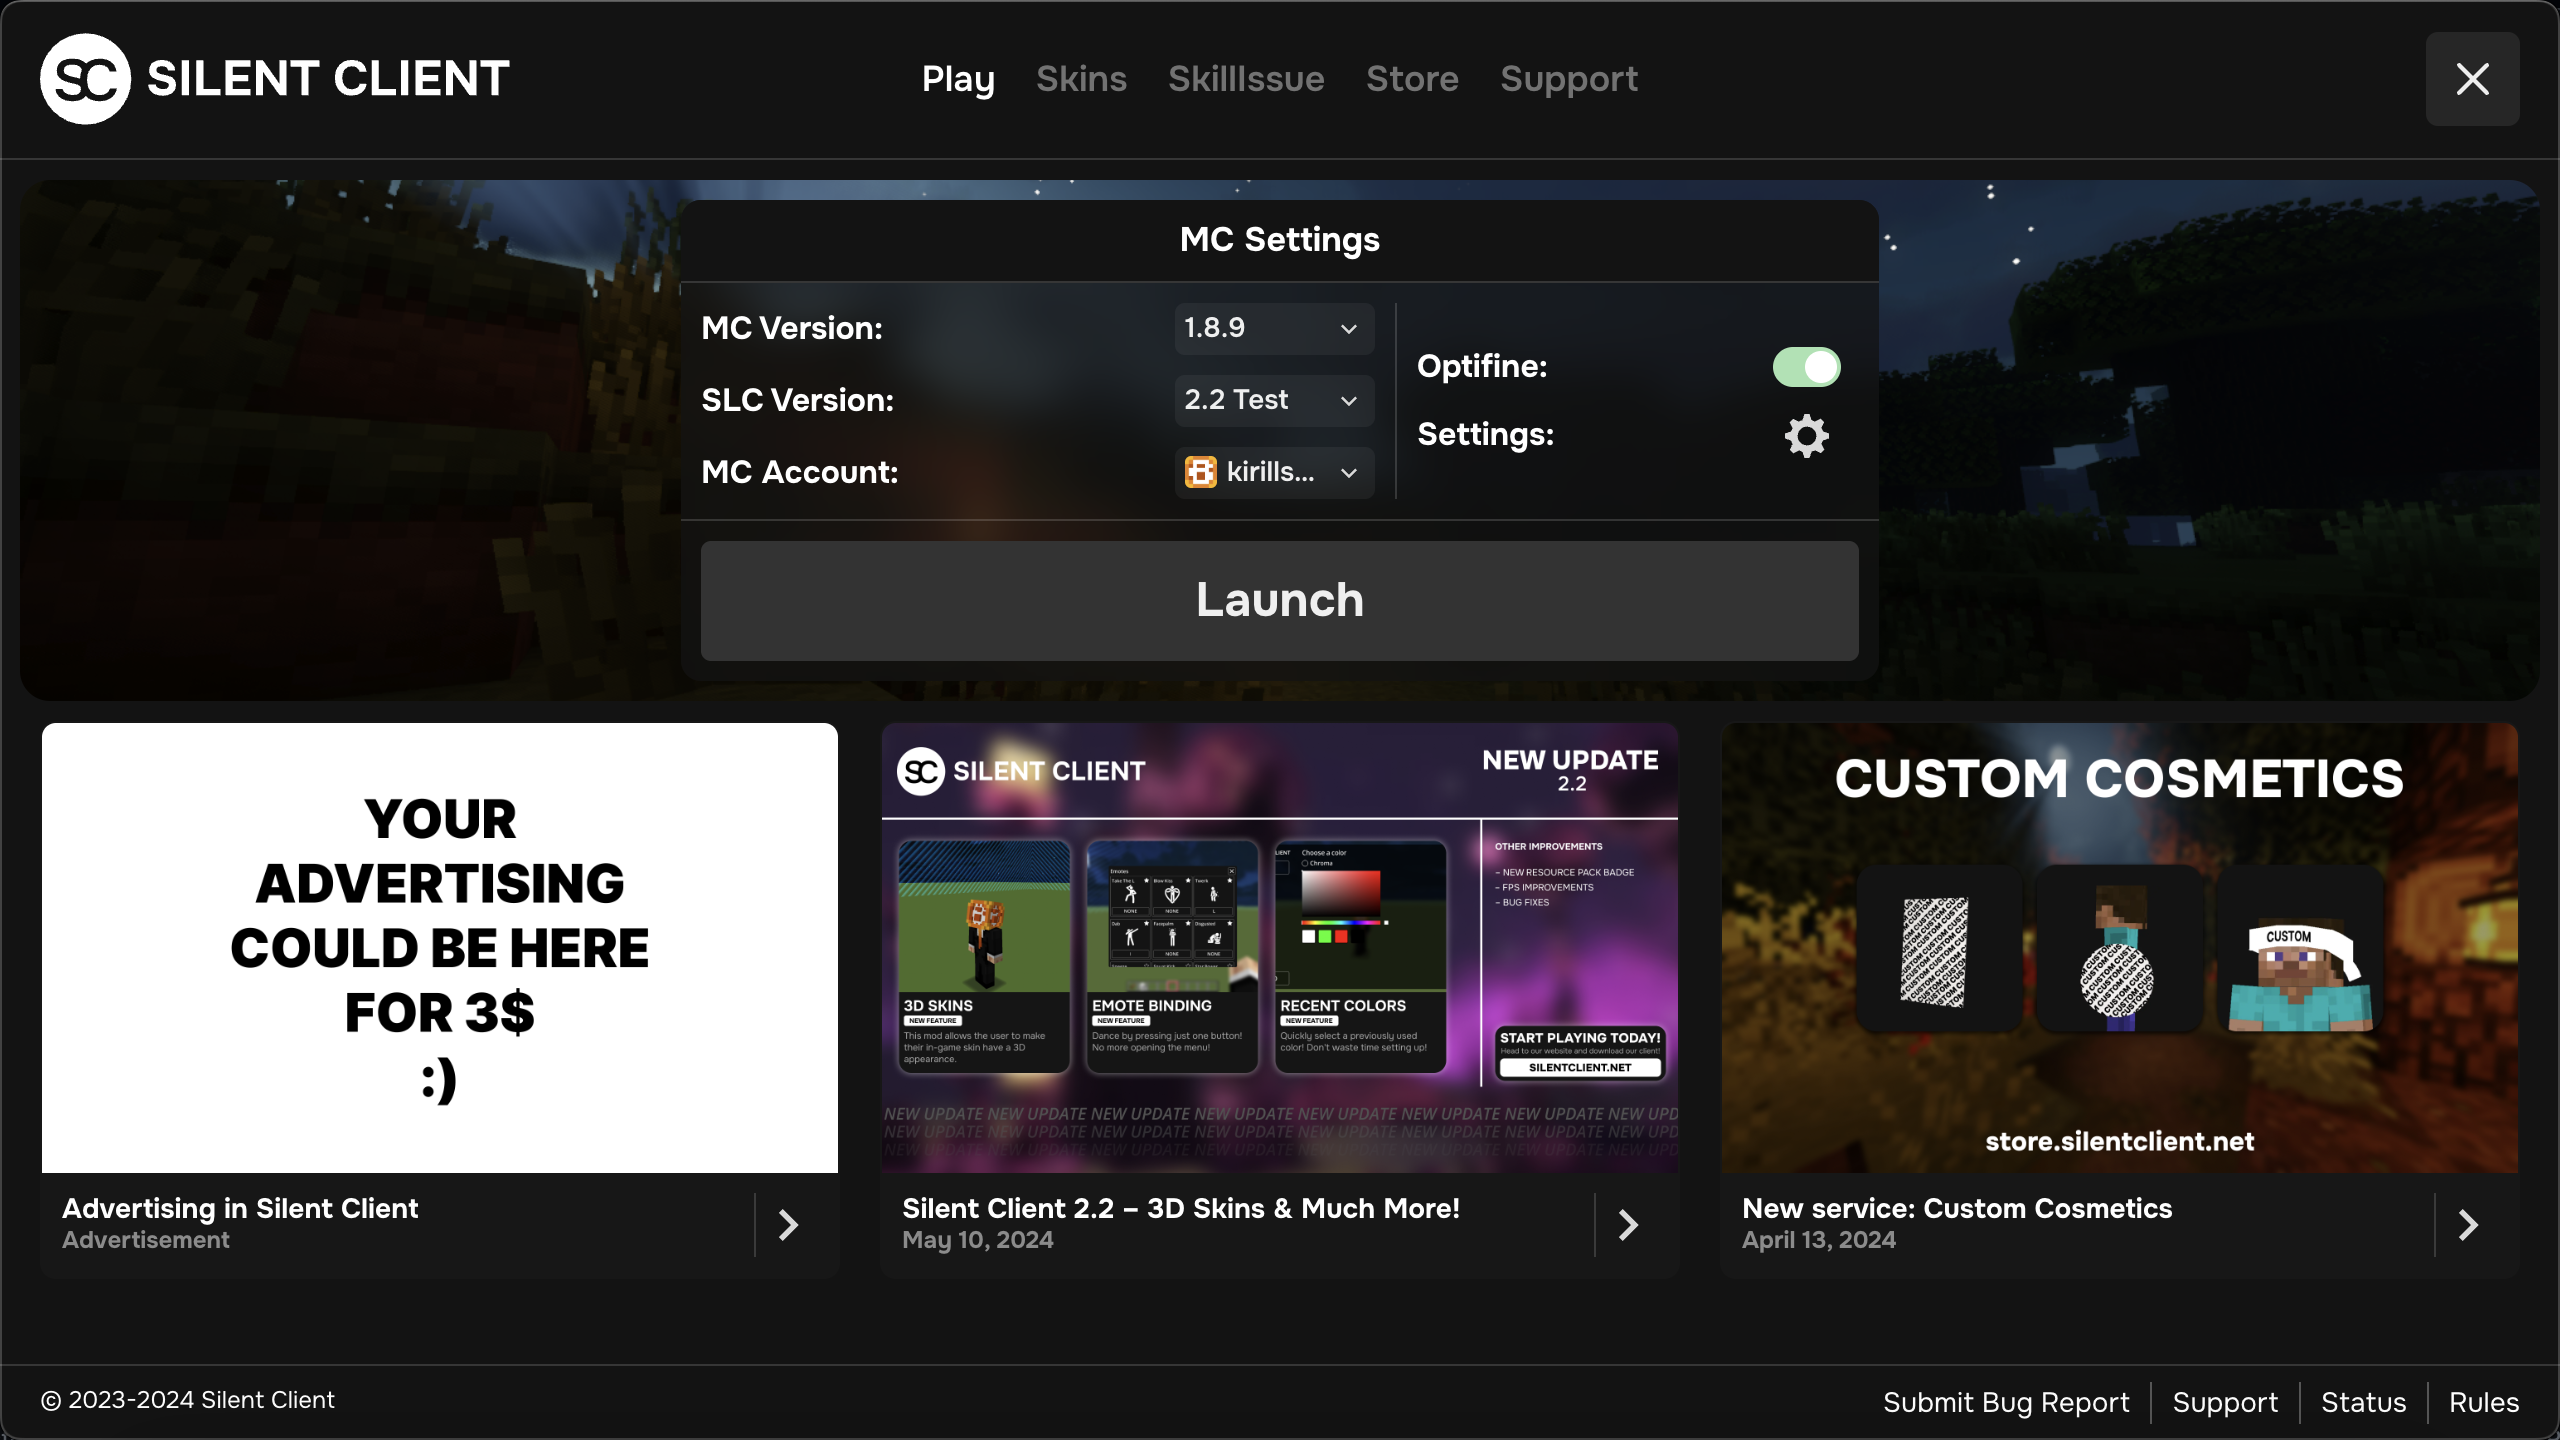Click the player head icon in MC Account selector
2560x1440 pixels.
click(x=1199, y=472)
